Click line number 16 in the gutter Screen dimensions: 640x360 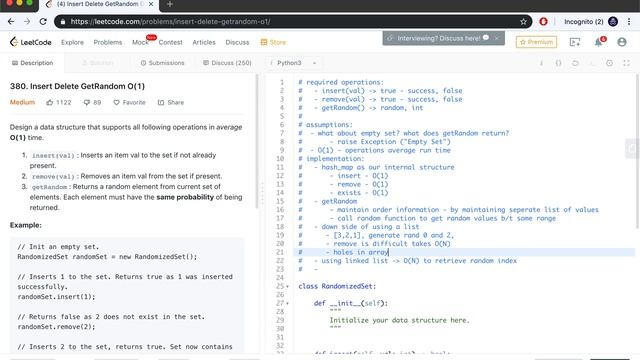[280, 210]
